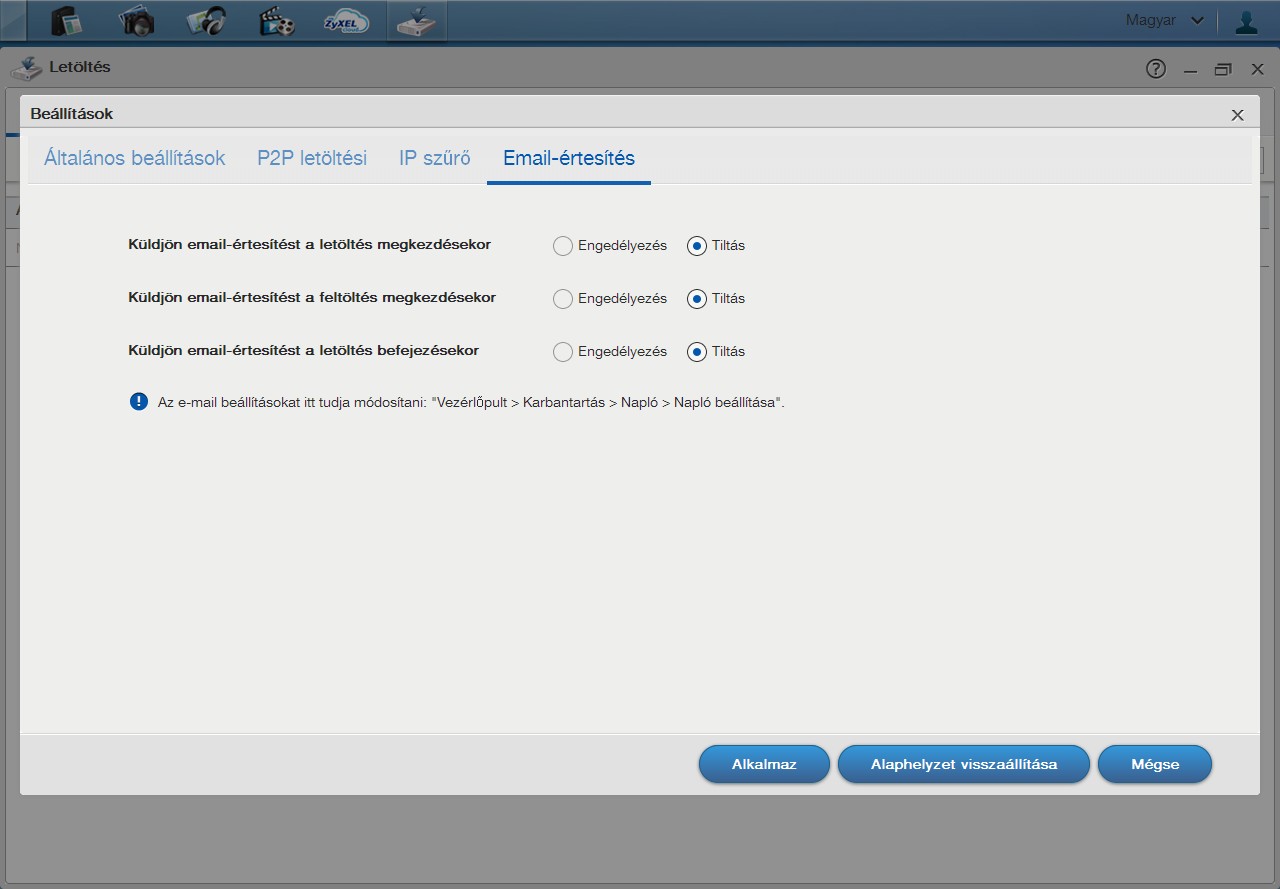Switch to Általános beállítások tab

click(x=135, y=158)
